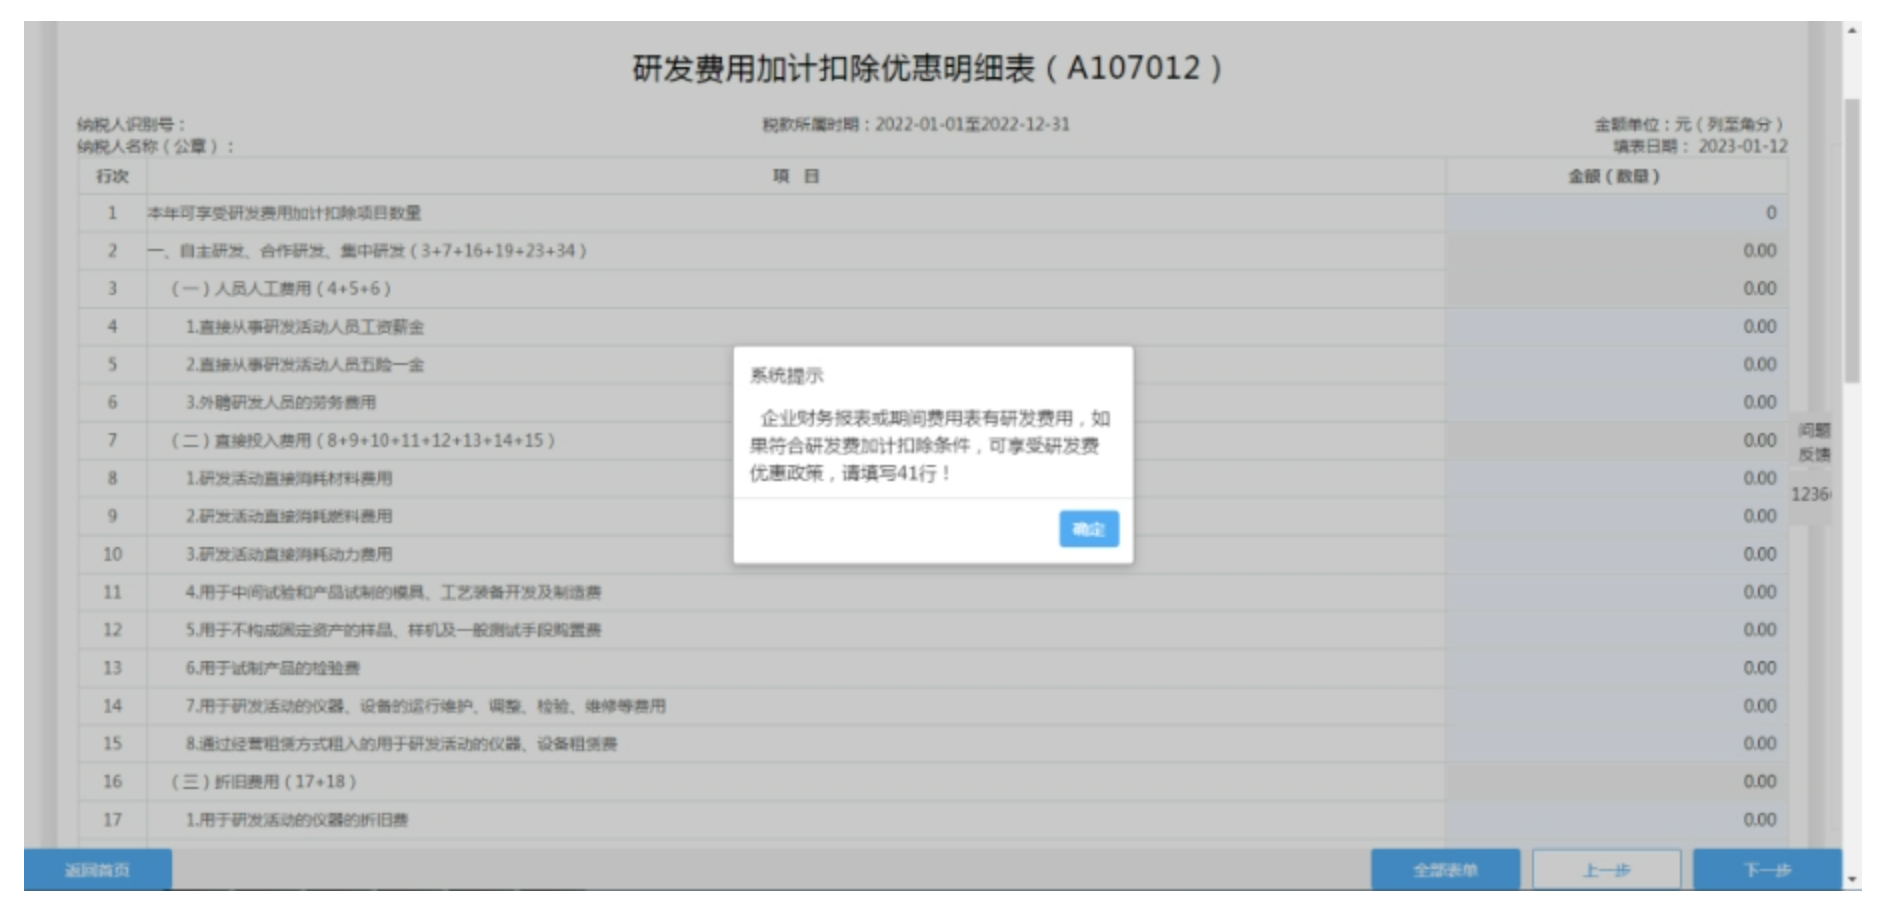The width and height of the screenshot is (1888, 907).
Task: Click the 金额单位:元 label
Action: pos(1689,124)
